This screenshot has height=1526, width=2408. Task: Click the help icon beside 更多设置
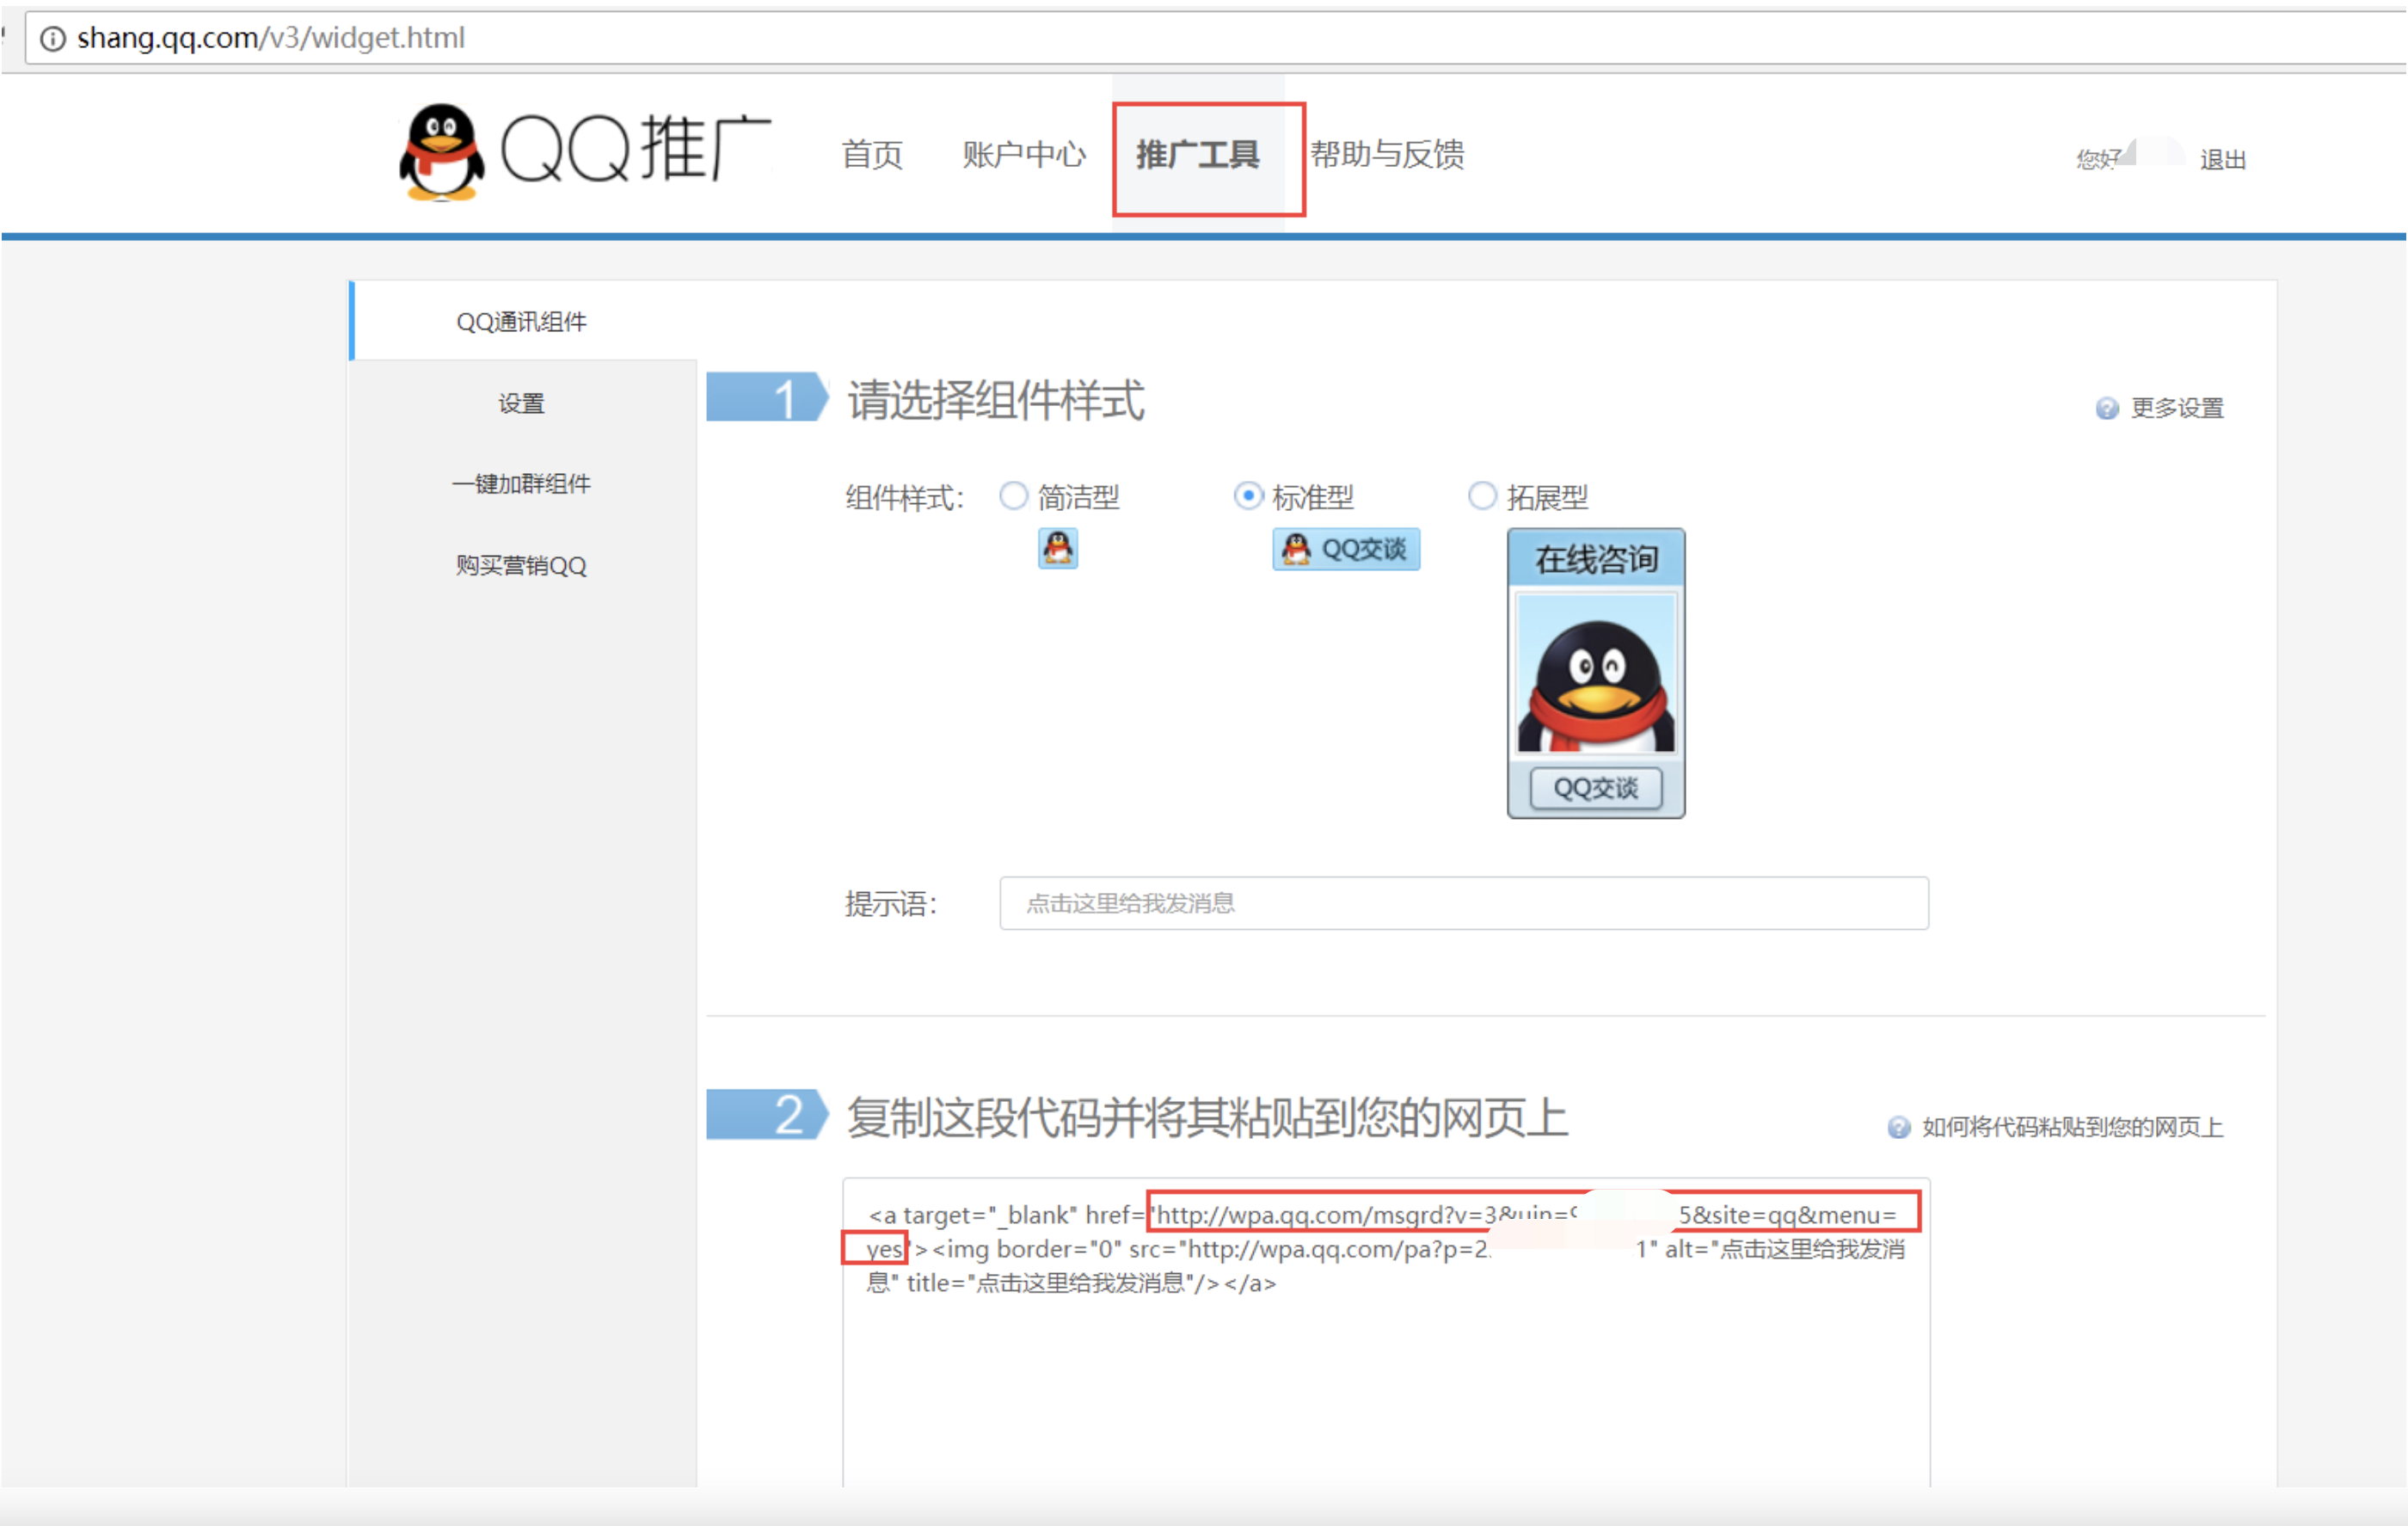pyautogui.click(x=2106, y=408)
